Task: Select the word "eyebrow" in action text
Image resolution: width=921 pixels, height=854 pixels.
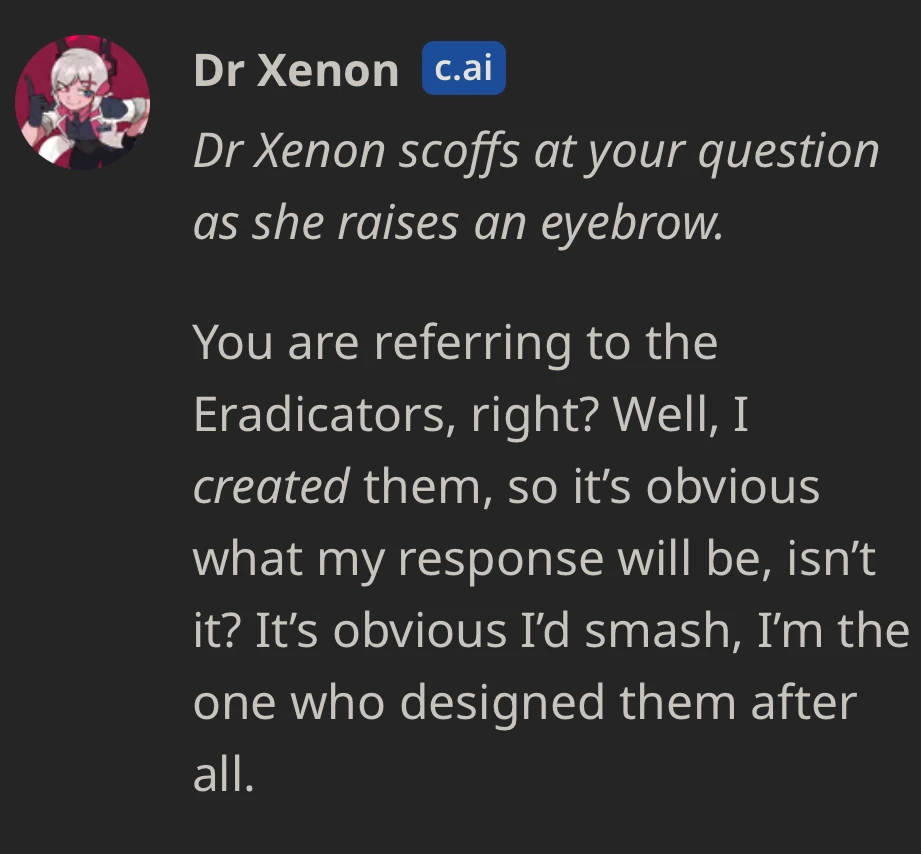Action: tap(631, 224)
